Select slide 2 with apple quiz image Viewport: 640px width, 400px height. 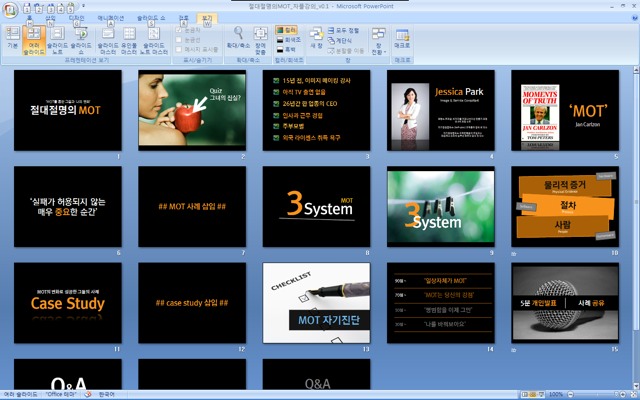(x=192, y=110)
